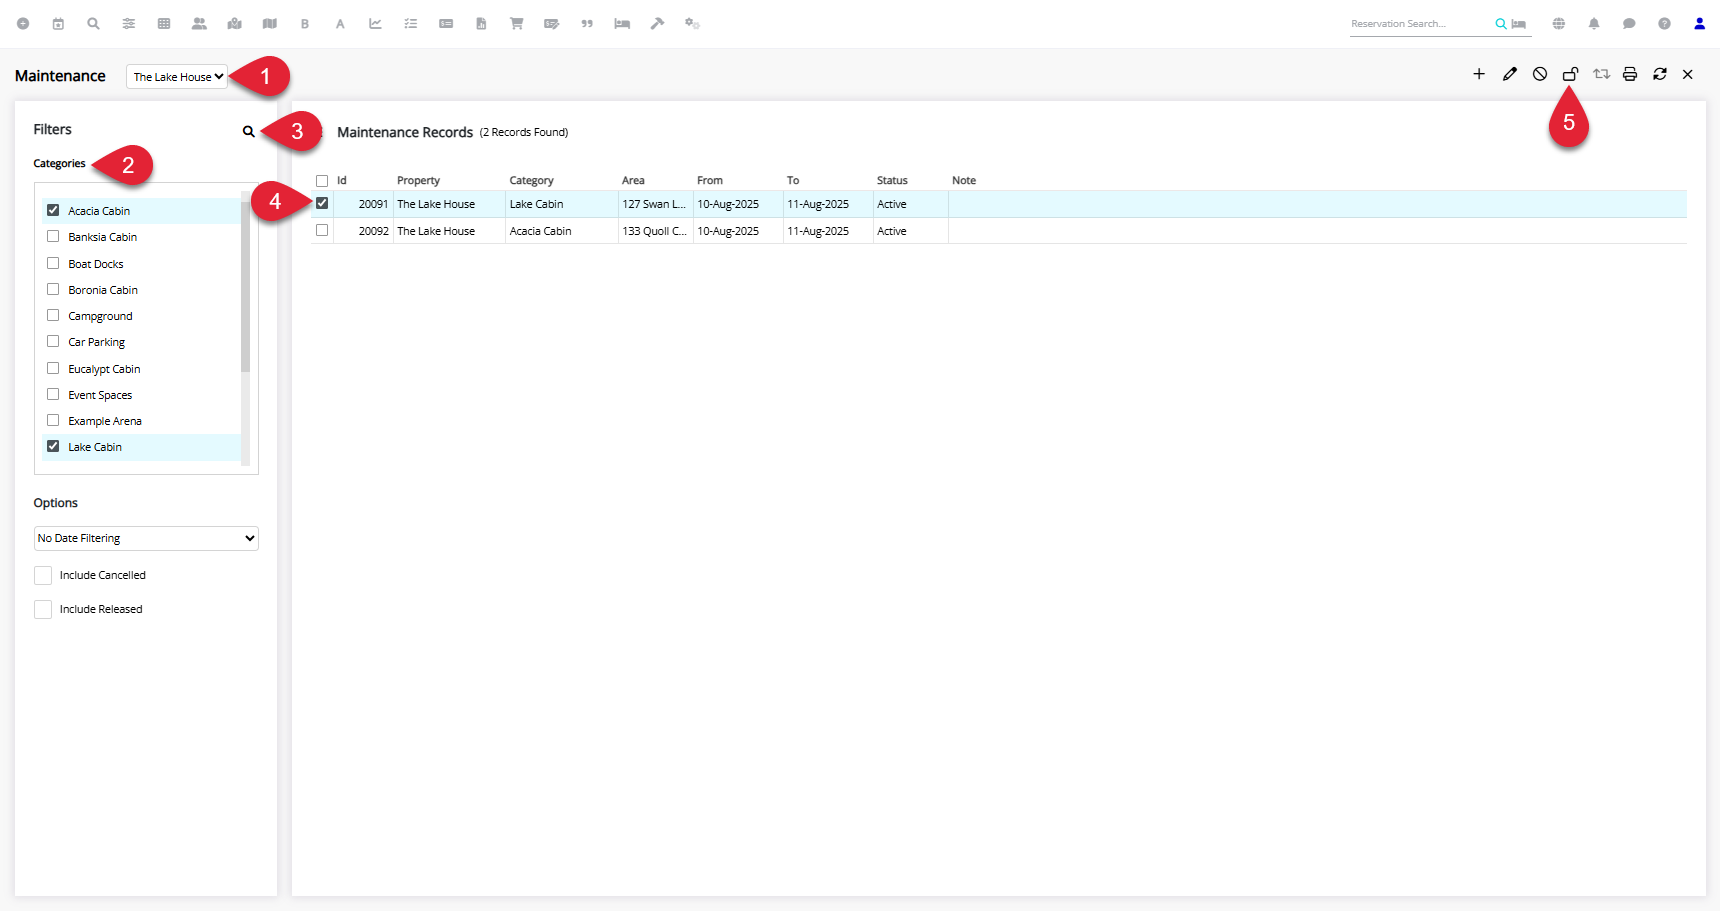The width and height of the screenshot is (1720, 911).
Task: Check the Boronia Cabin category
Action: pos(53,289)
